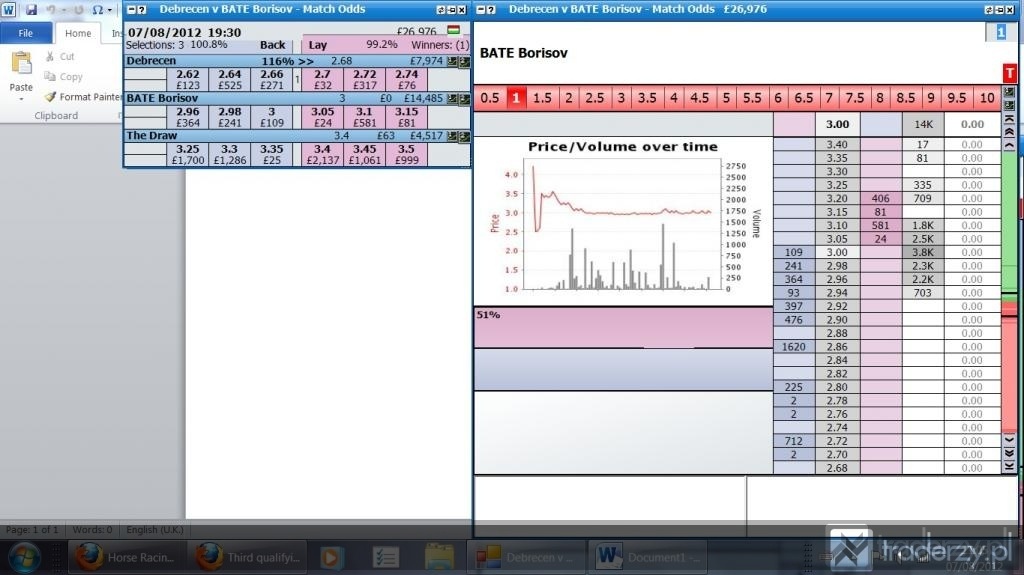Open the quick access toolbar dropdown arrow
Image resolution: width=1024 pixels, height=575 pixels.
110,10
